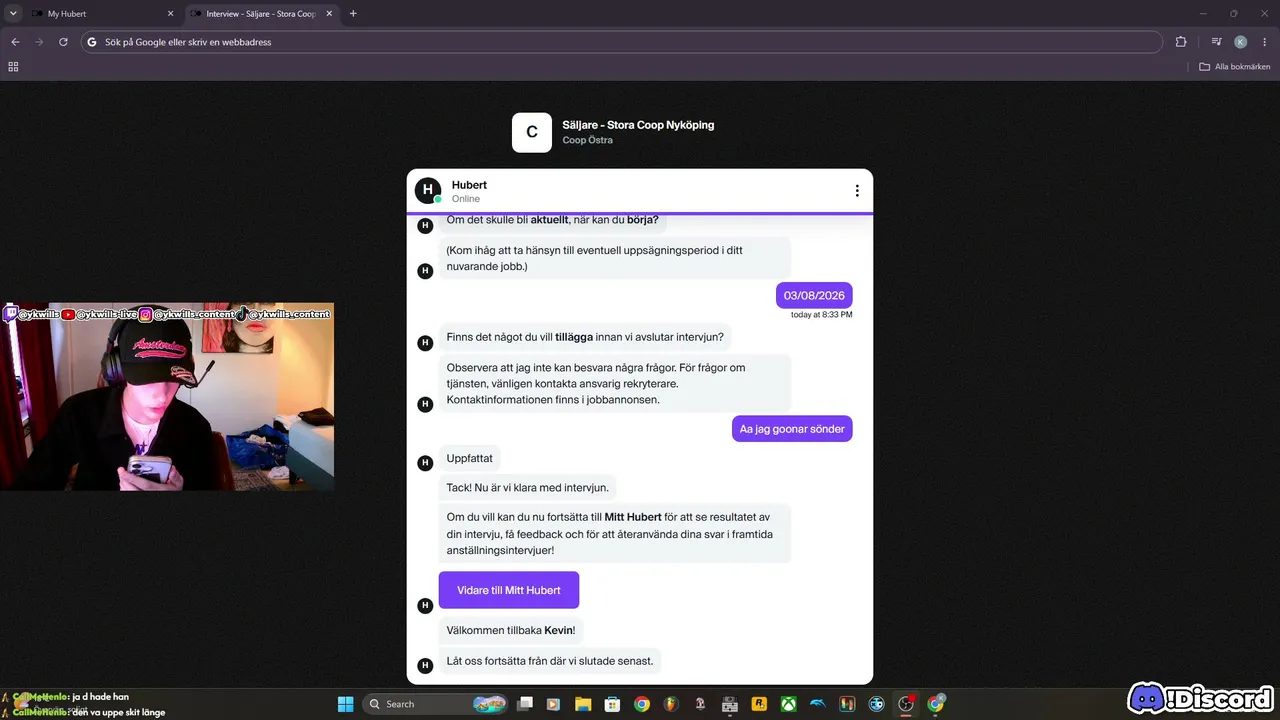Open the media controls icon
The width and height of the screenshot is (1280, 720).
tap(1216, 42)
